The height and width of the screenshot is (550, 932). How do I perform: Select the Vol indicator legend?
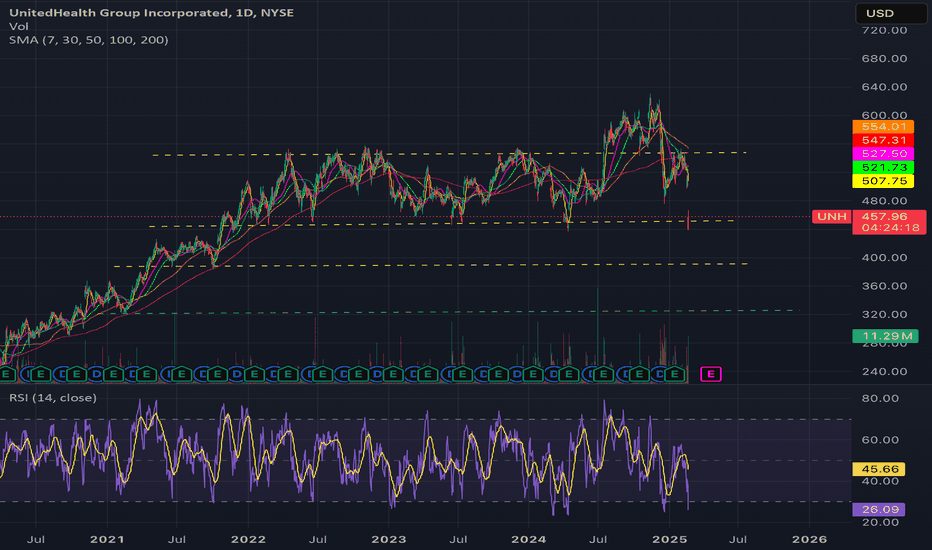[x=18, y=26]
